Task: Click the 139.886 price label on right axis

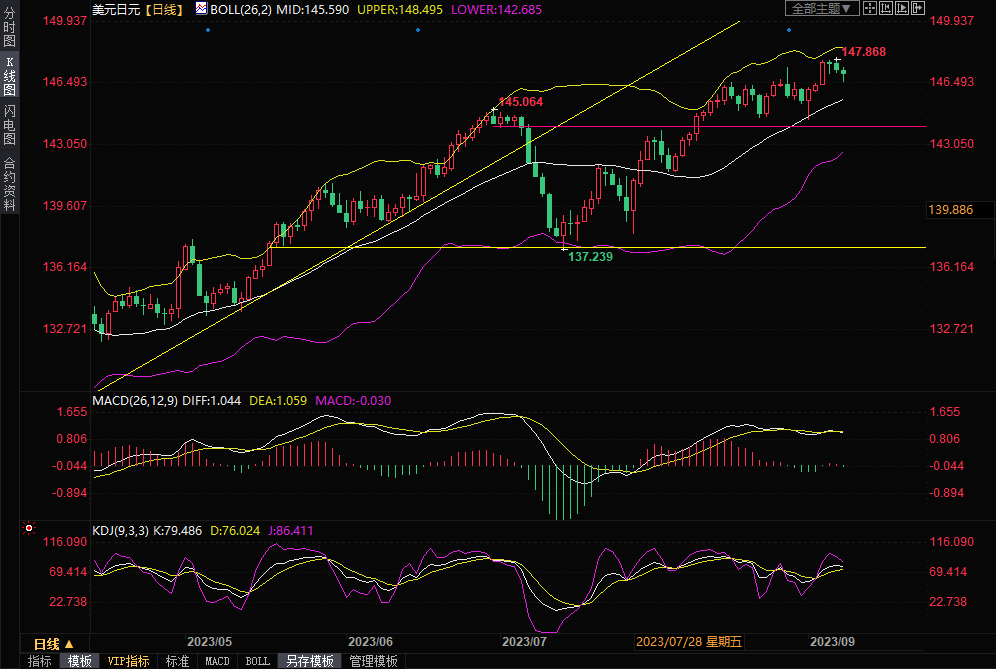Action: click(x=951, y=210)
